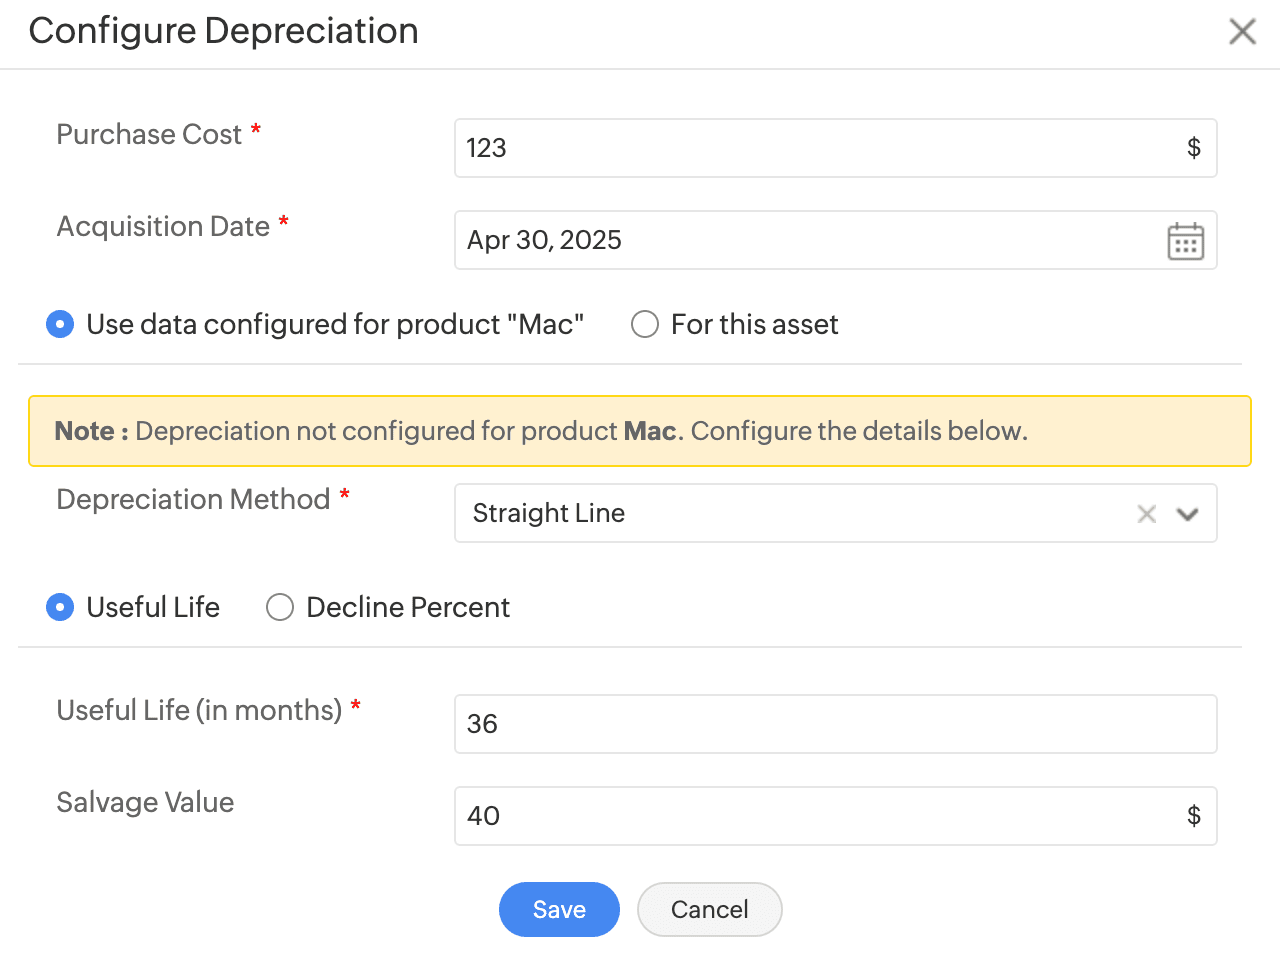Close the Configure Depreciation dialog

point(1242,32)
